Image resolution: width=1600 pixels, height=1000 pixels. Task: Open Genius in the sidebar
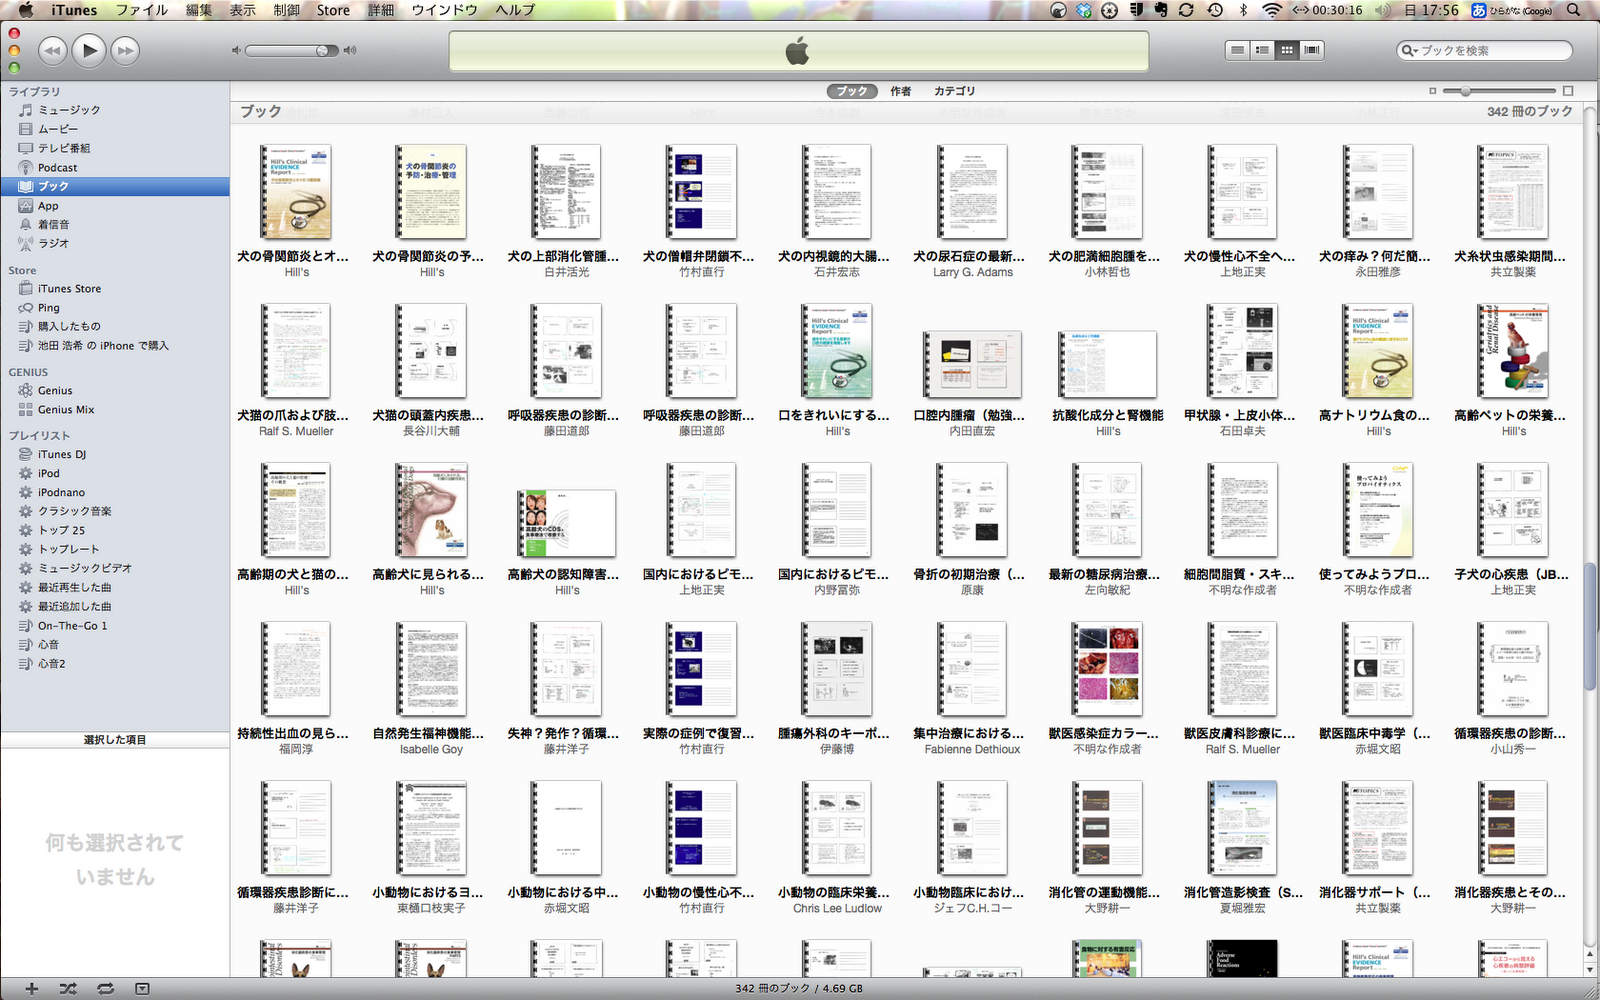(55, 391)
